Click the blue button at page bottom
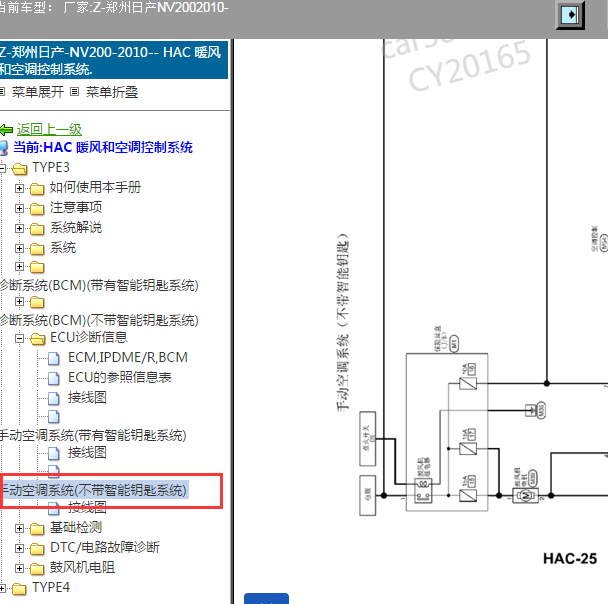The image size is (608, 604). point(266,598)
